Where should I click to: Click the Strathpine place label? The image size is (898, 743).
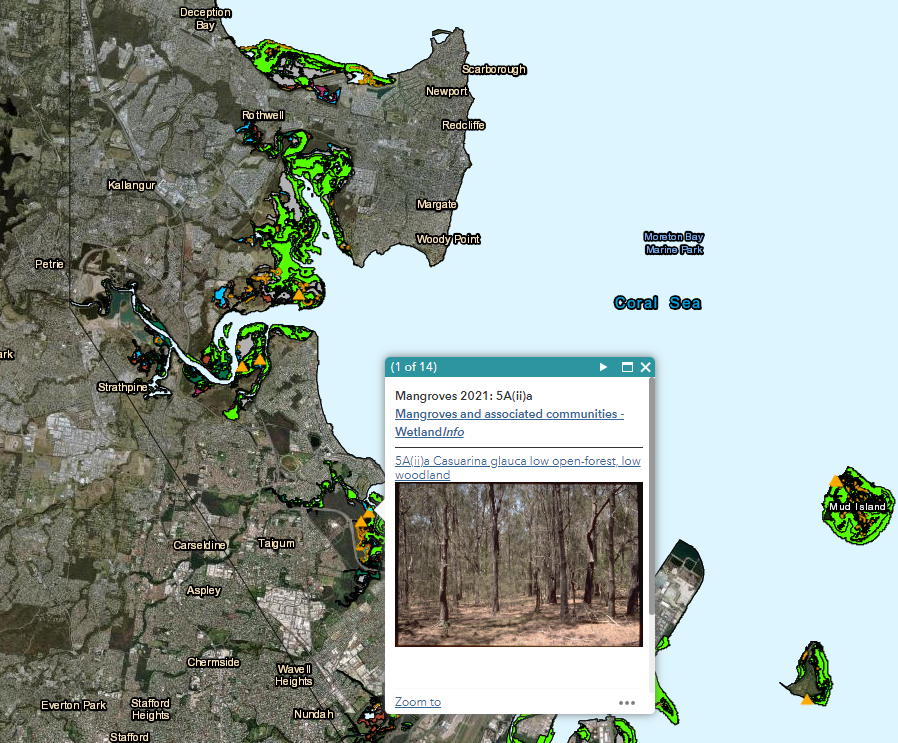[x=123, y=386]
